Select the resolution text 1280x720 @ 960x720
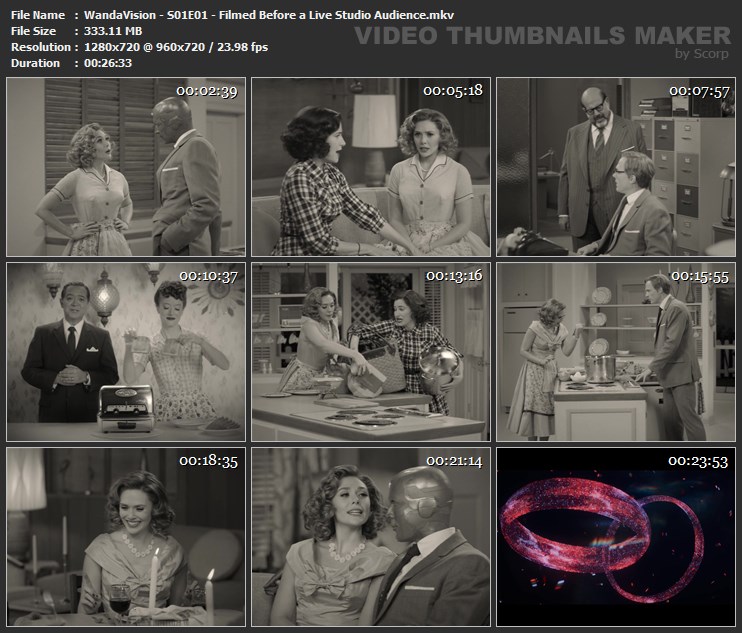This screenshot has width=742, height=633. coord(144,47)
